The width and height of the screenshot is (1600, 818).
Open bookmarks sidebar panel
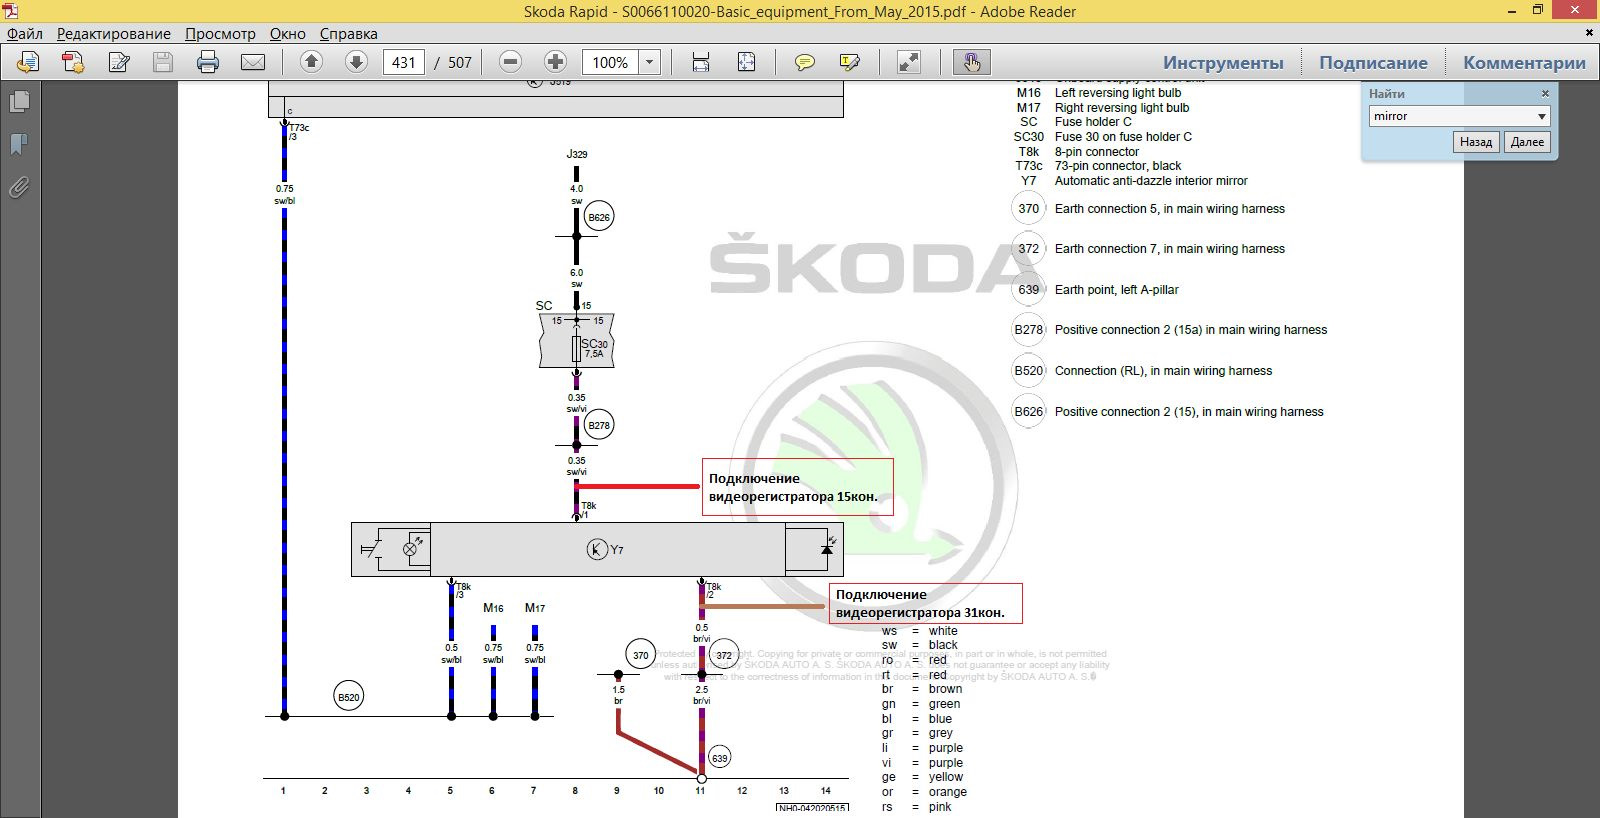(19, 145)
